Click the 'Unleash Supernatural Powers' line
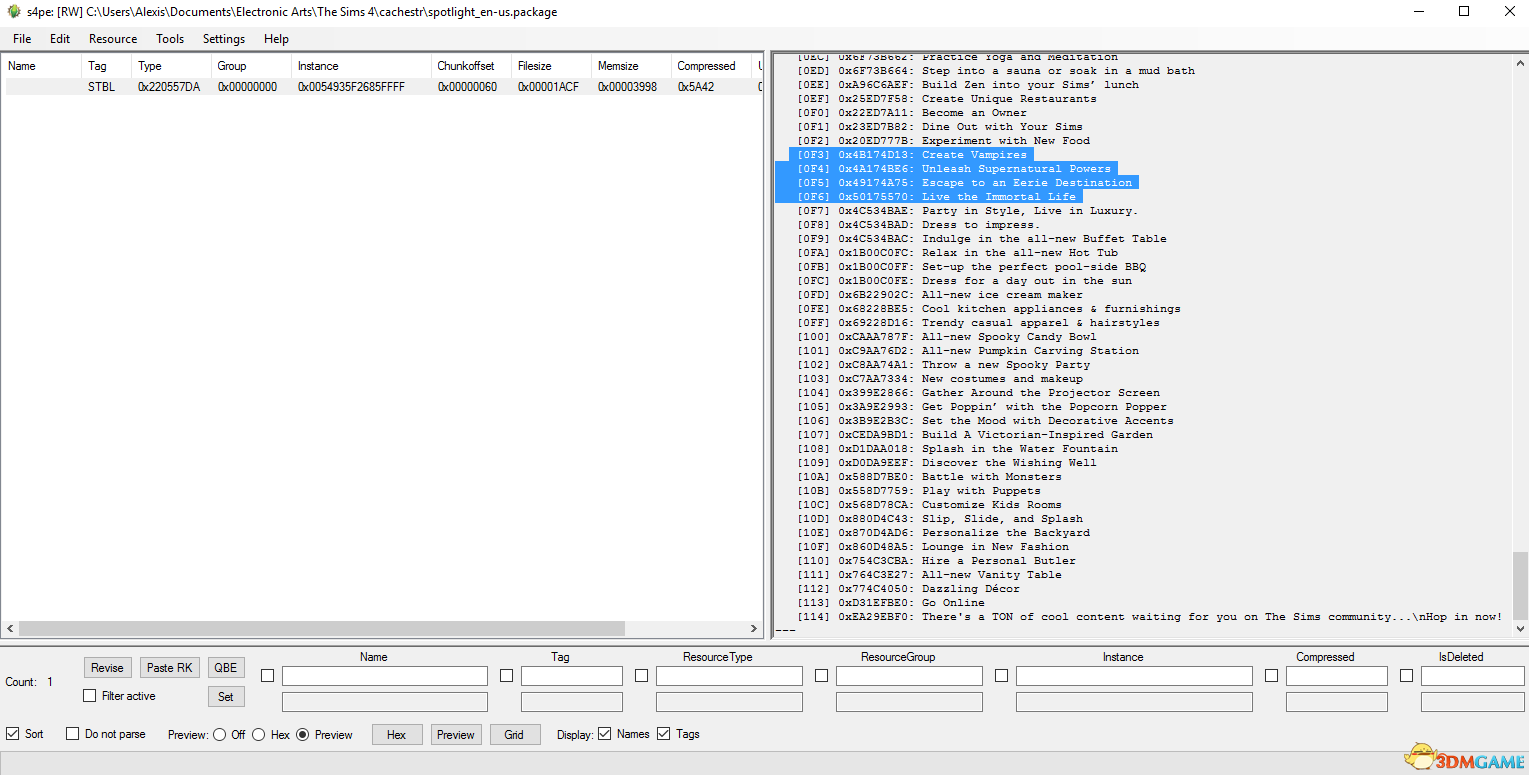Viewport: 1529px width, 775px height. (954, 169)
